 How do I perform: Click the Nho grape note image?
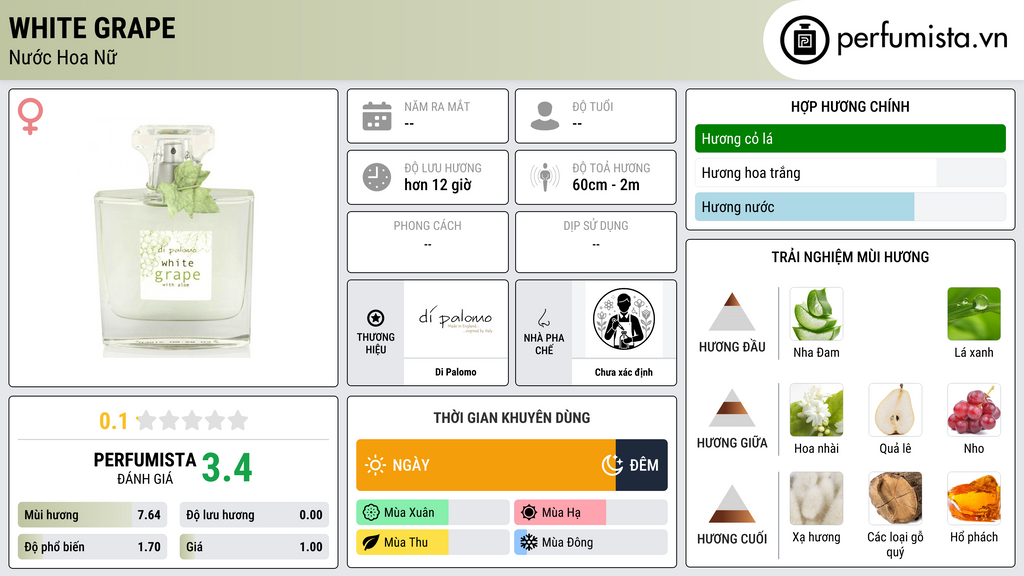click(974, 410)
